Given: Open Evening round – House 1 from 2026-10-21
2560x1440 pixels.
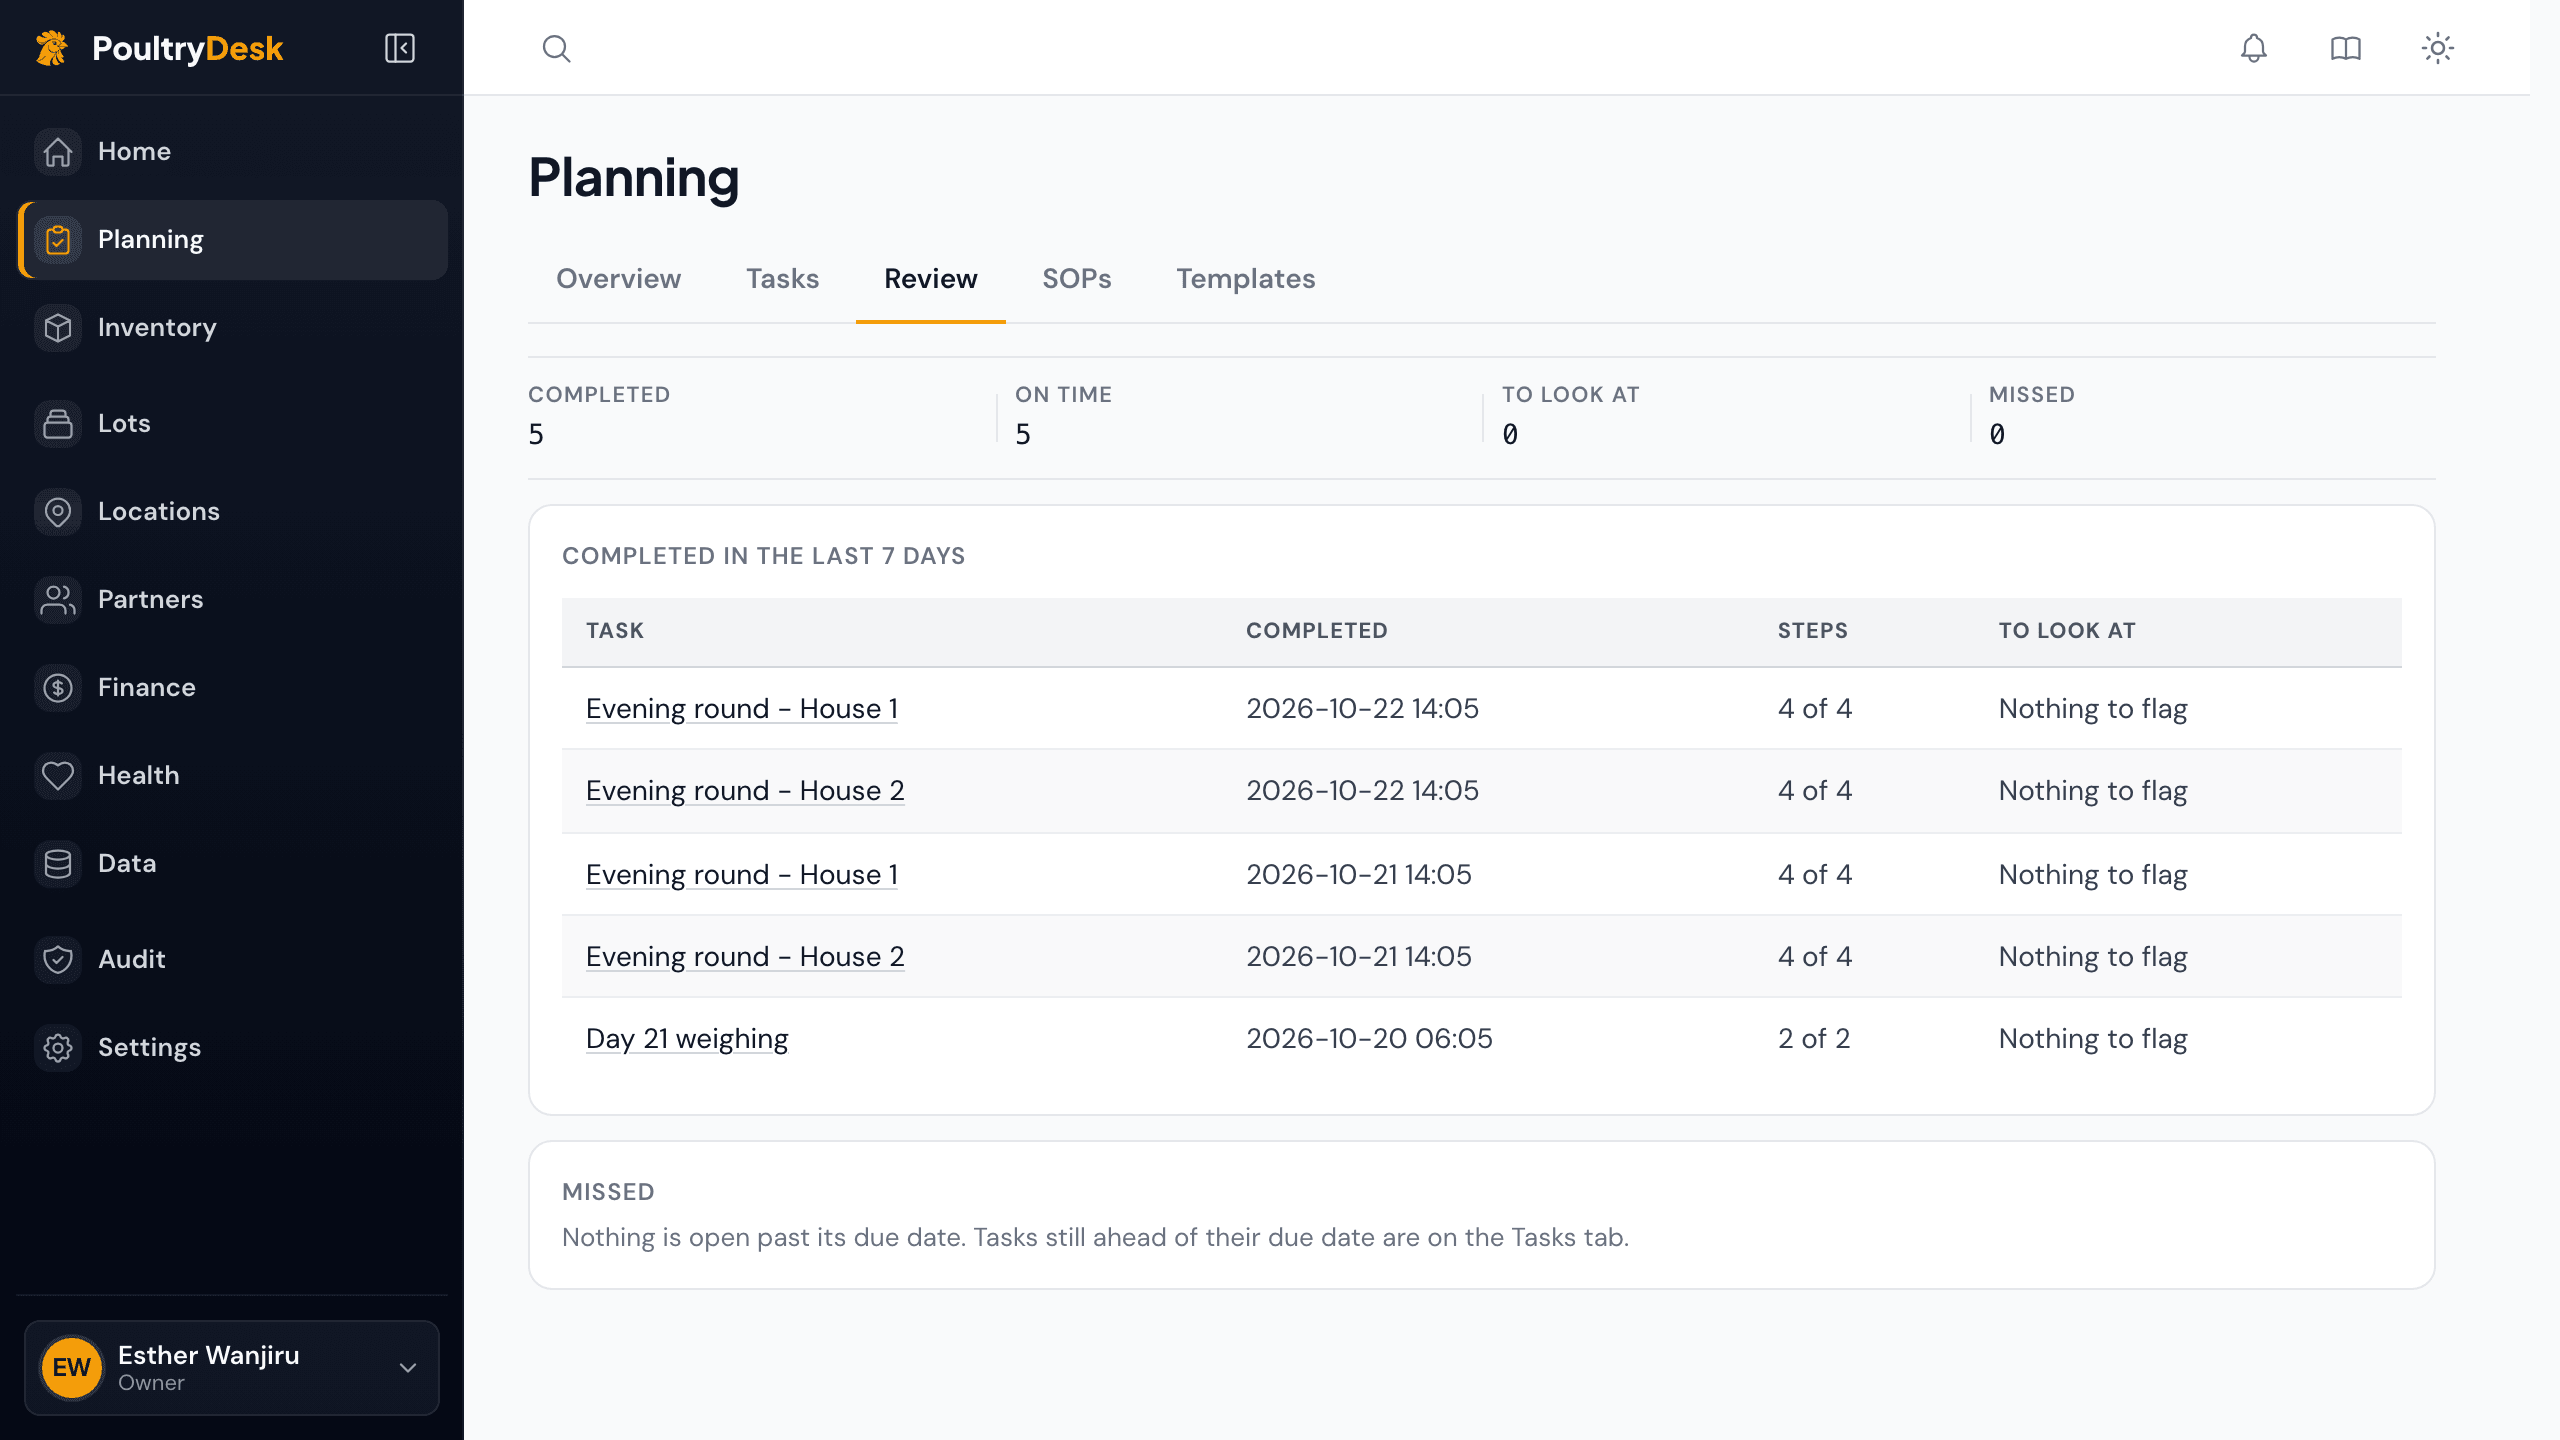Looking at the screenshot, I should coord(742,875).
